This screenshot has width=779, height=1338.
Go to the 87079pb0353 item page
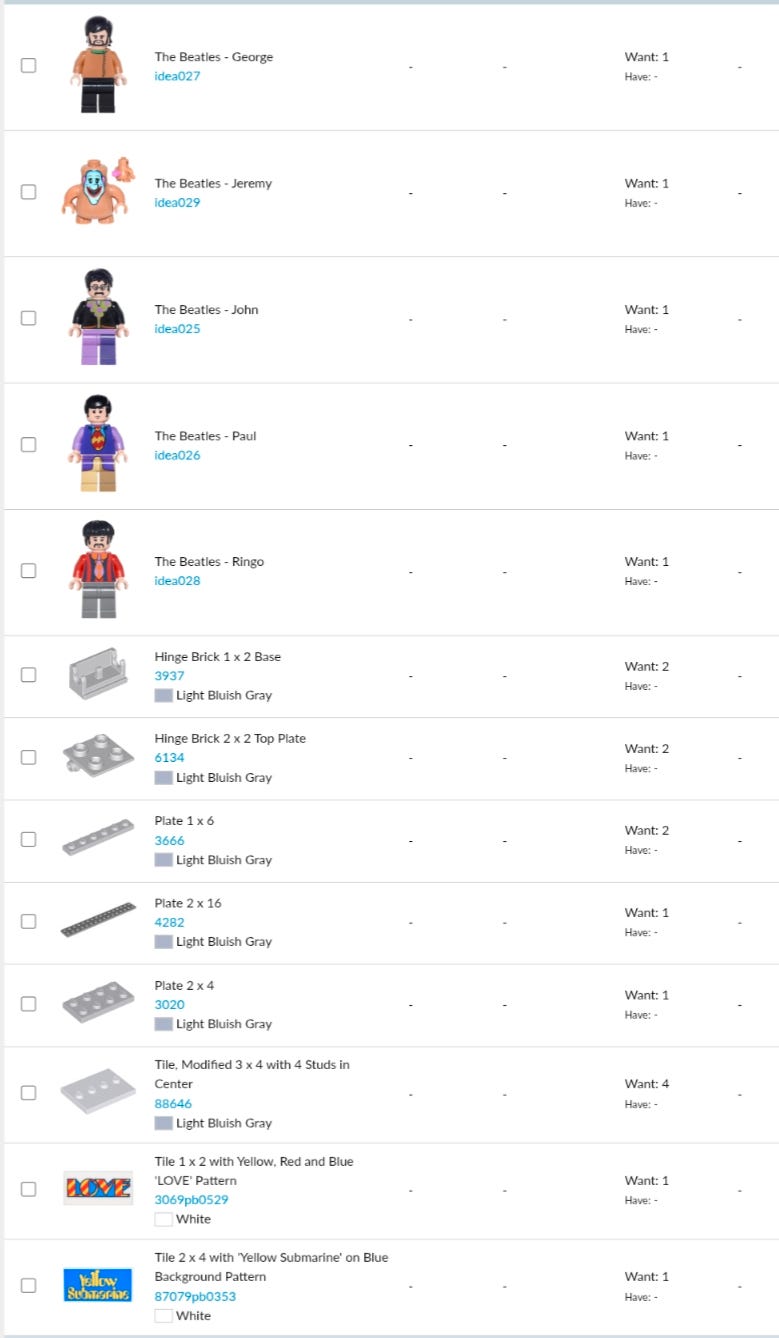pos(195,1297)
